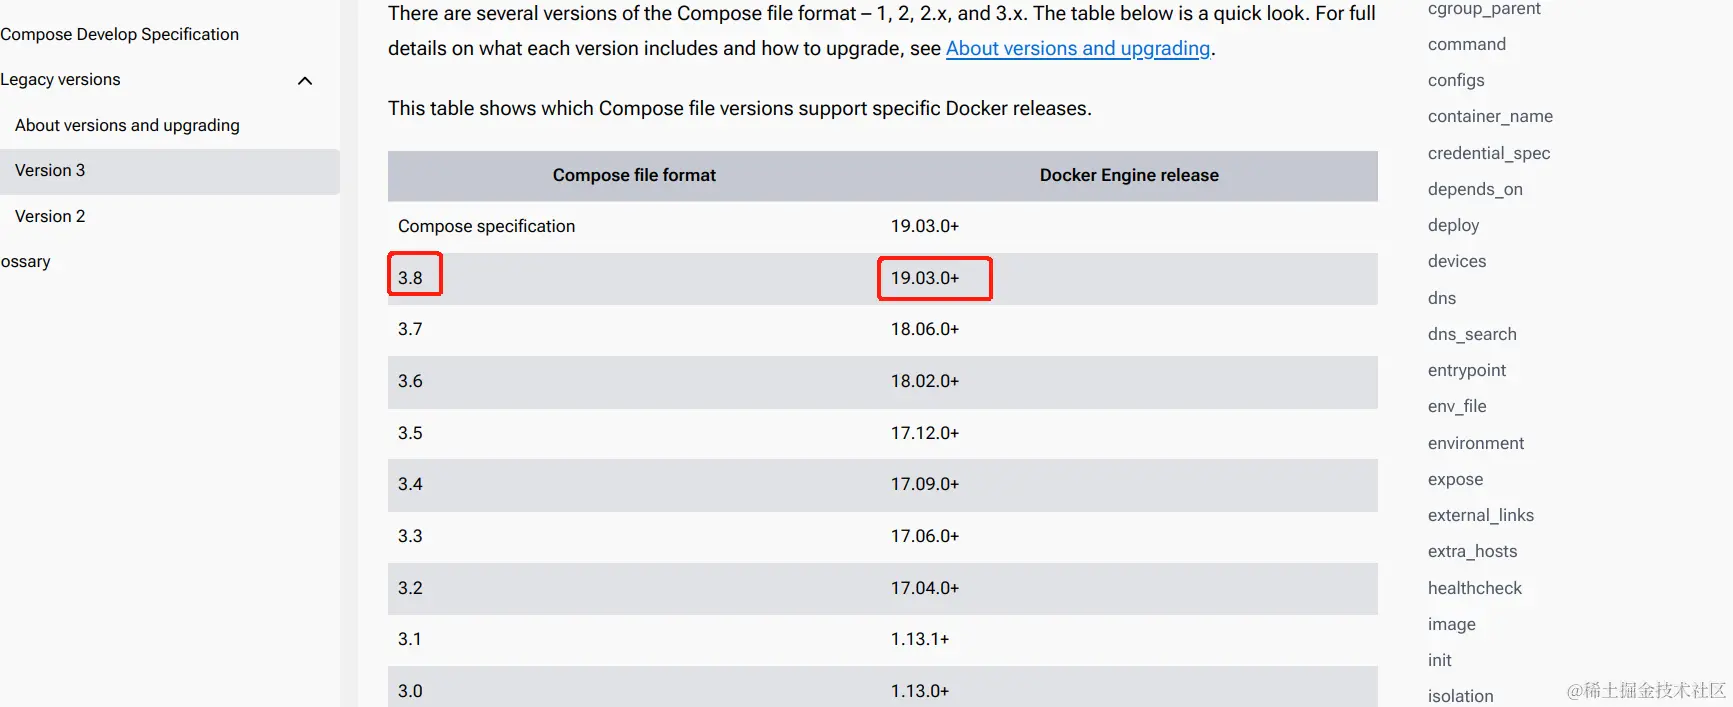This screenshot has height=707, width=1733.
Task: Open Compose Develop Specification sidebar entry
Action: point(119,34)
